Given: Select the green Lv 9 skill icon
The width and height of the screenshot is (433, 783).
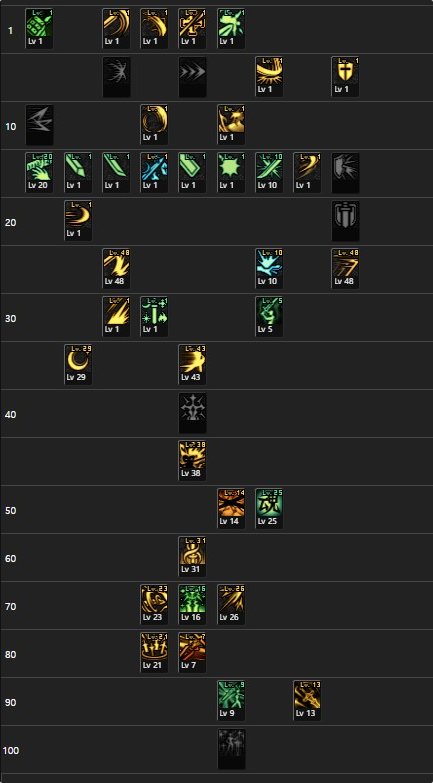Looking at the screenshot, I should [x=231, y=700].
